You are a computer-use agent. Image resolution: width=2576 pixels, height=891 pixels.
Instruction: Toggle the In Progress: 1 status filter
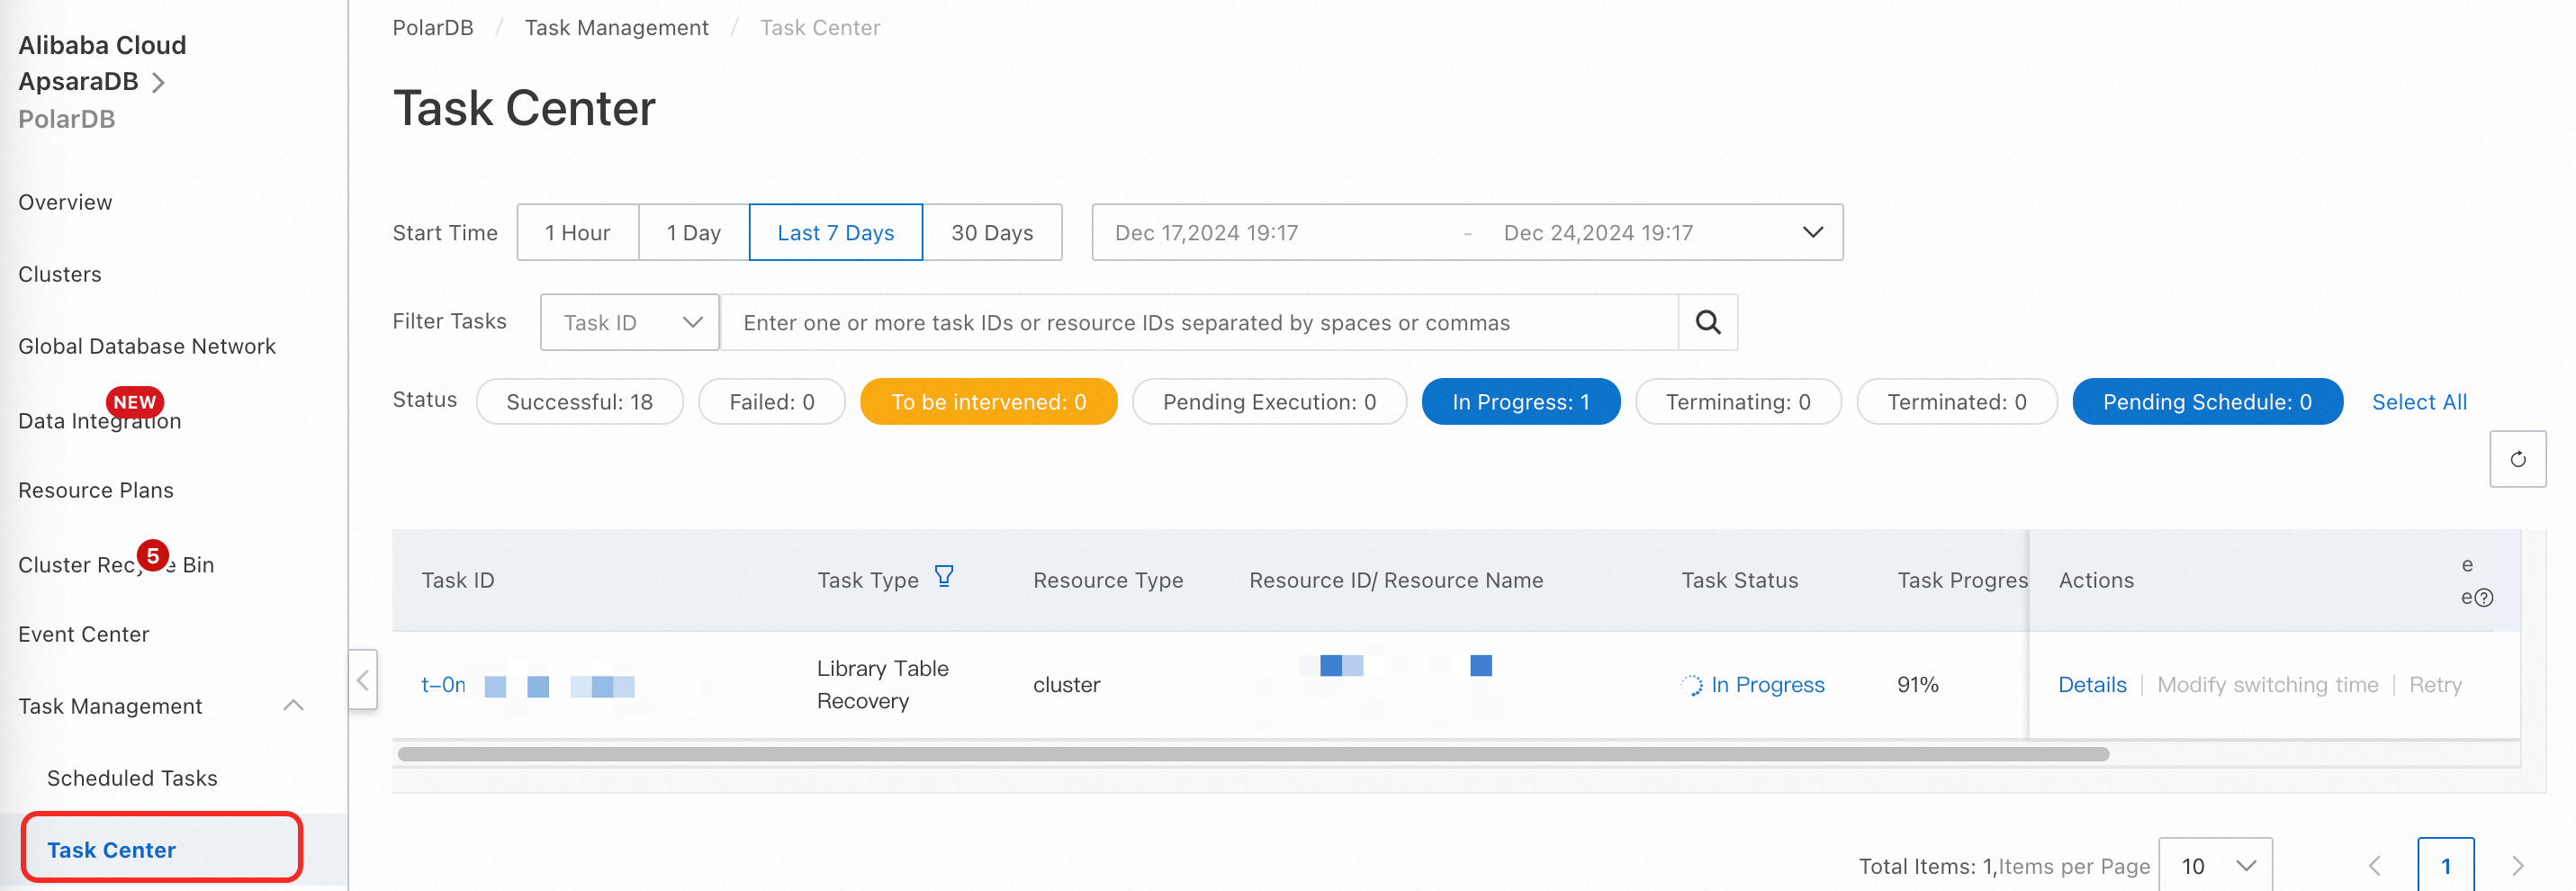tap(1520, 402)
